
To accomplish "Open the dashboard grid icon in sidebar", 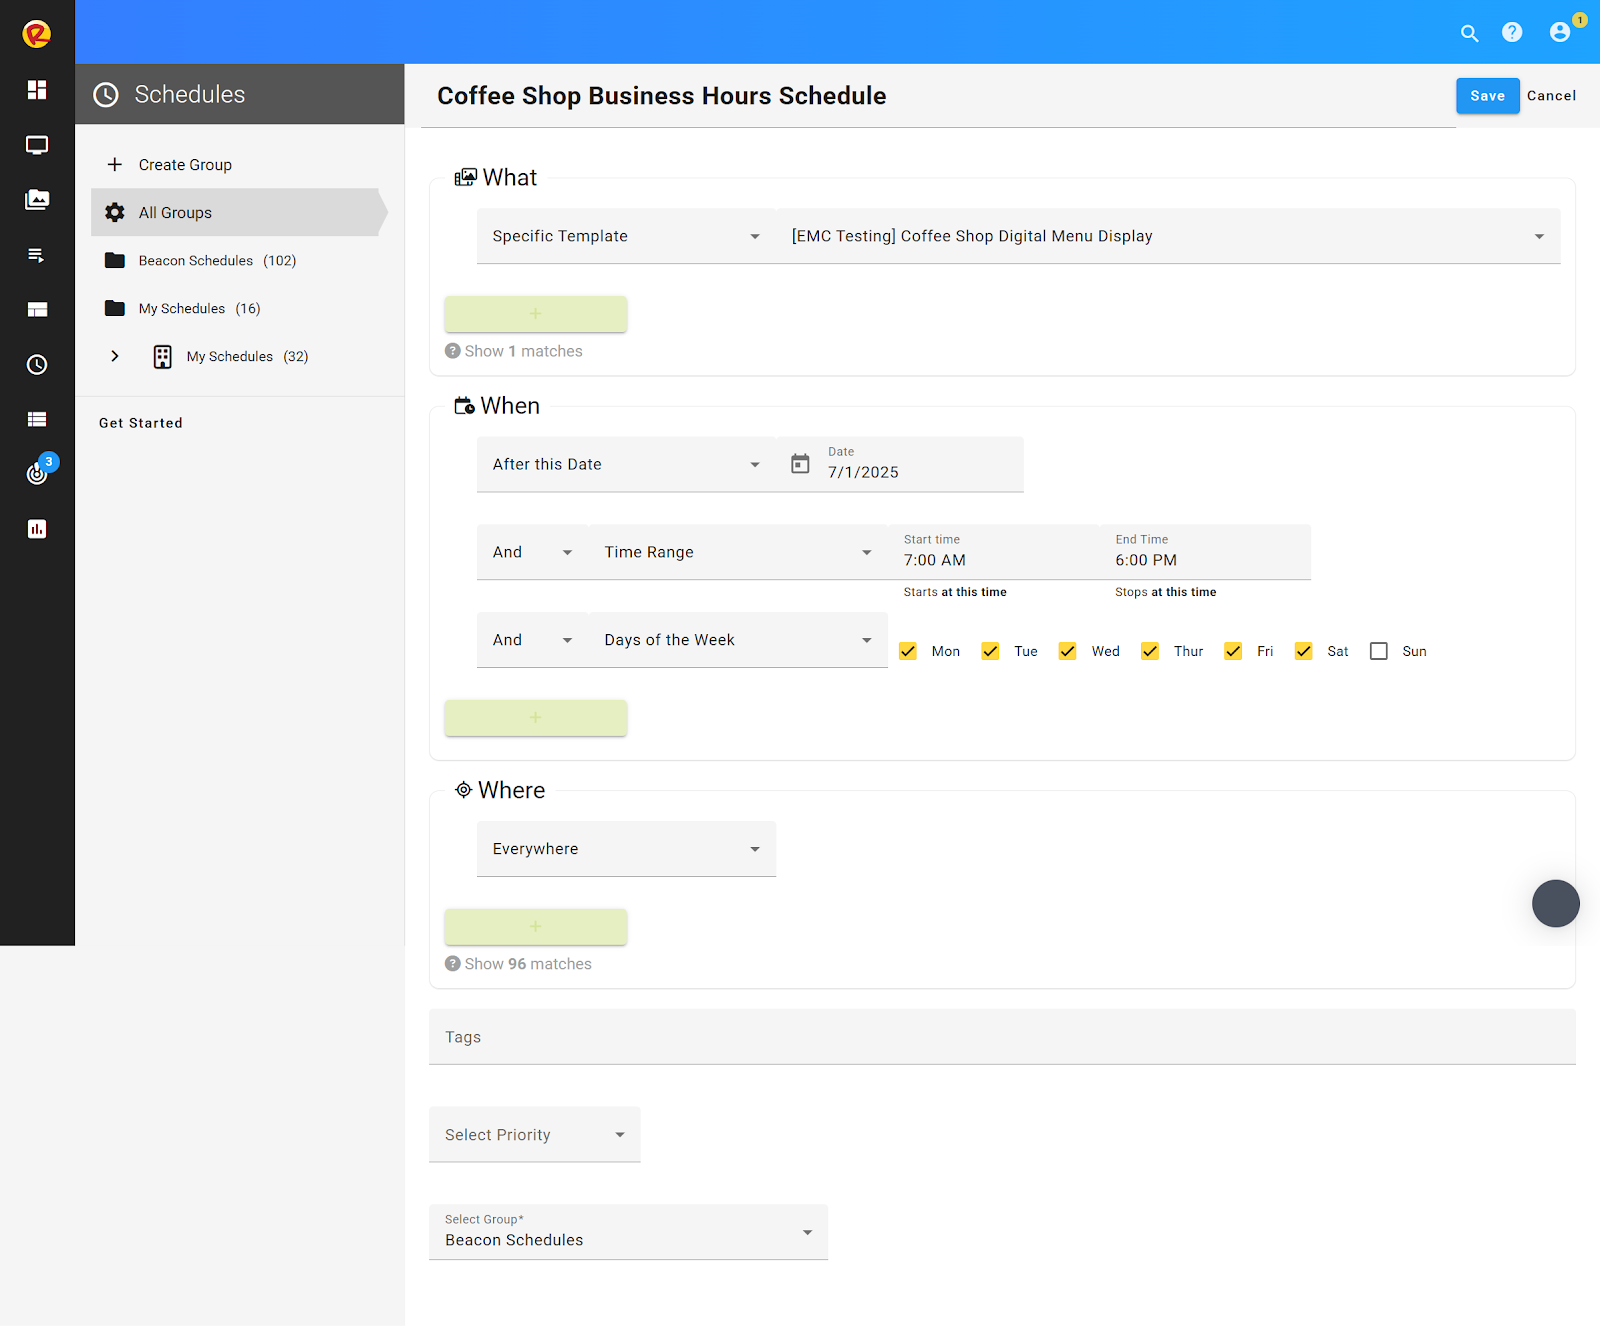I will click(37, 90).
